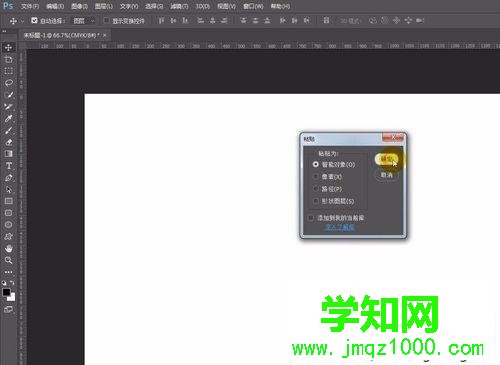Close the 未标题-1 document tab
The height and width of the screenshot is (365, 500).
tap(105, 35)
